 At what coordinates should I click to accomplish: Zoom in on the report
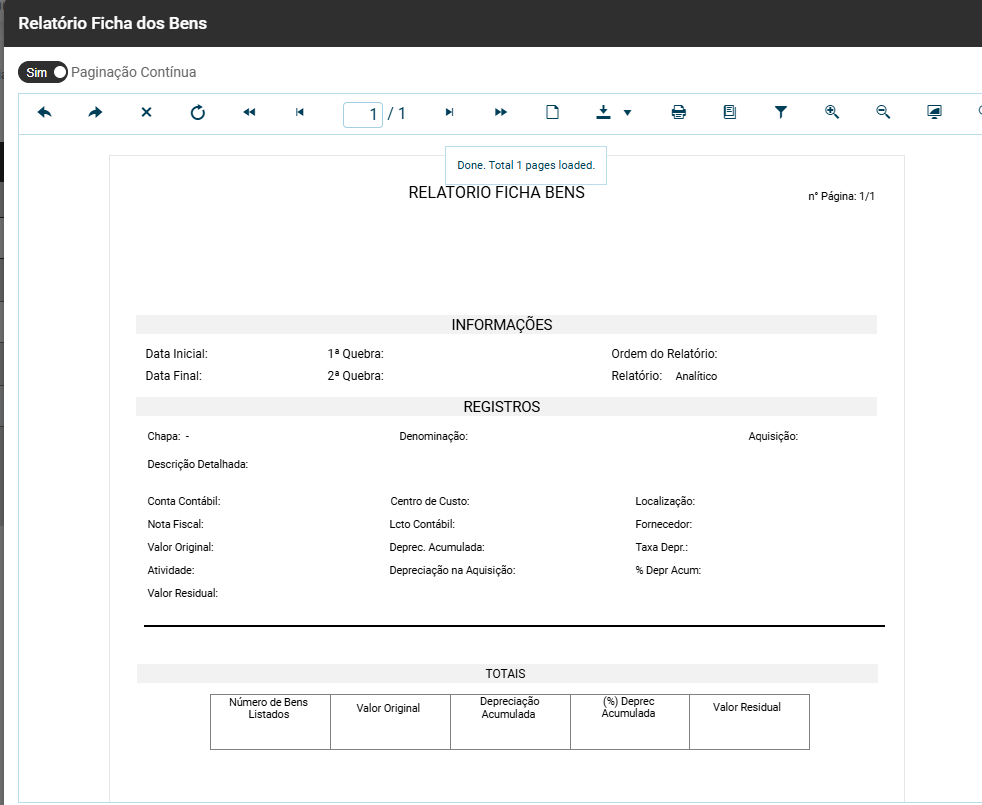832,113
